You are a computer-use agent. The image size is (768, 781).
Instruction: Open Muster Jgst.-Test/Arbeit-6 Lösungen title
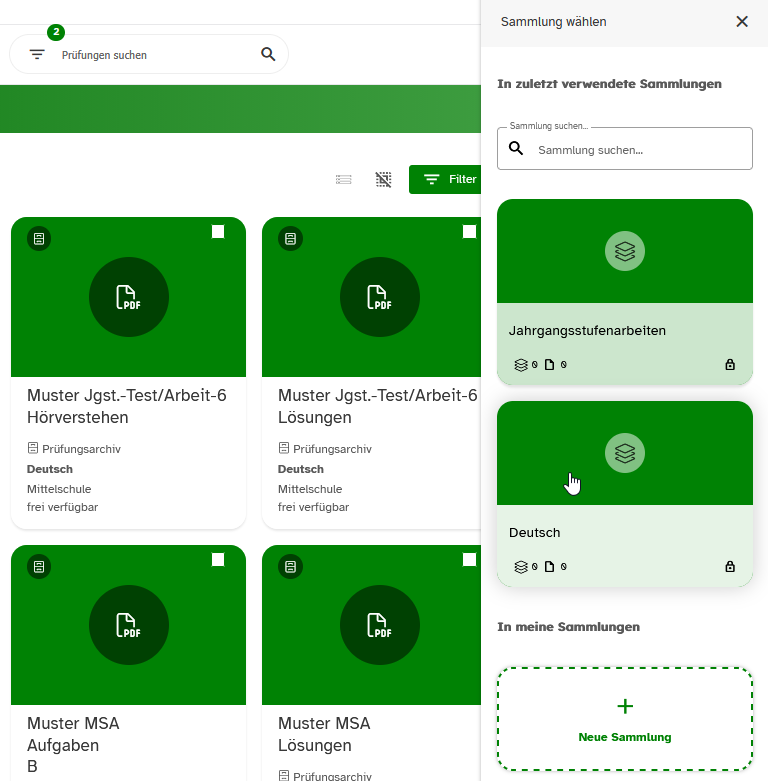[377, 406]
